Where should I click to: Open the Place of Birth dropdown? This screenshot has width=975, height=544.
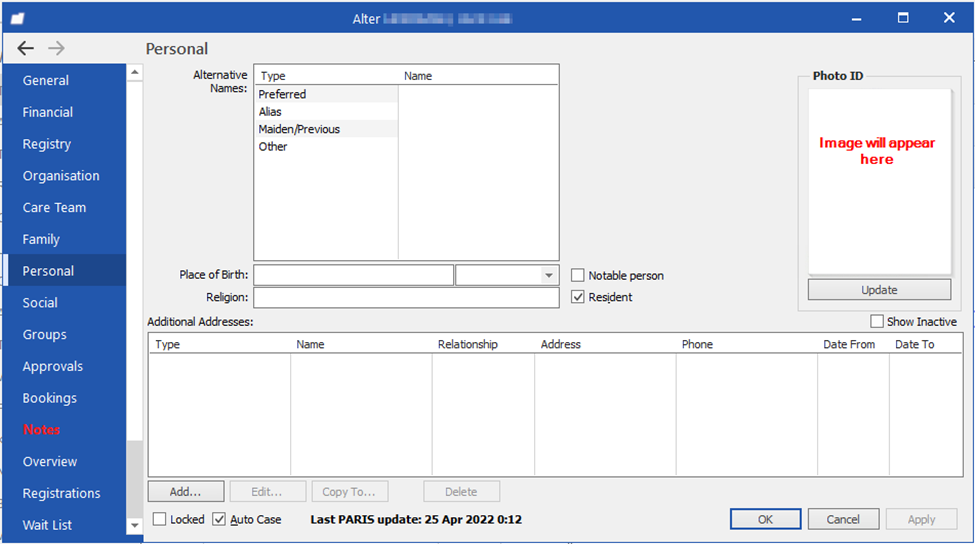tap(548, 276)
